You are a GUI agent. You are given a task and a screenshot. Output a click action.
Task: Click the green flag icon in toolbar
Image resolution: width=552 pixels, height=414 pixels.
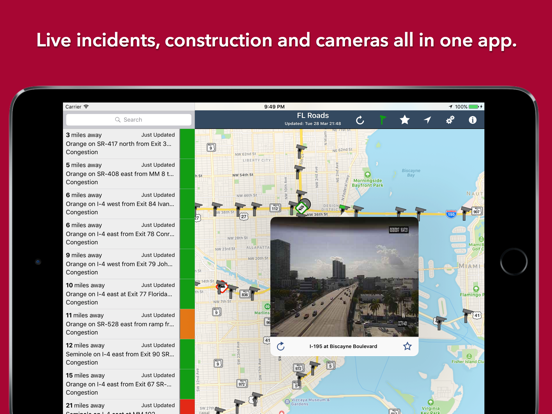[x=382, y=120]
